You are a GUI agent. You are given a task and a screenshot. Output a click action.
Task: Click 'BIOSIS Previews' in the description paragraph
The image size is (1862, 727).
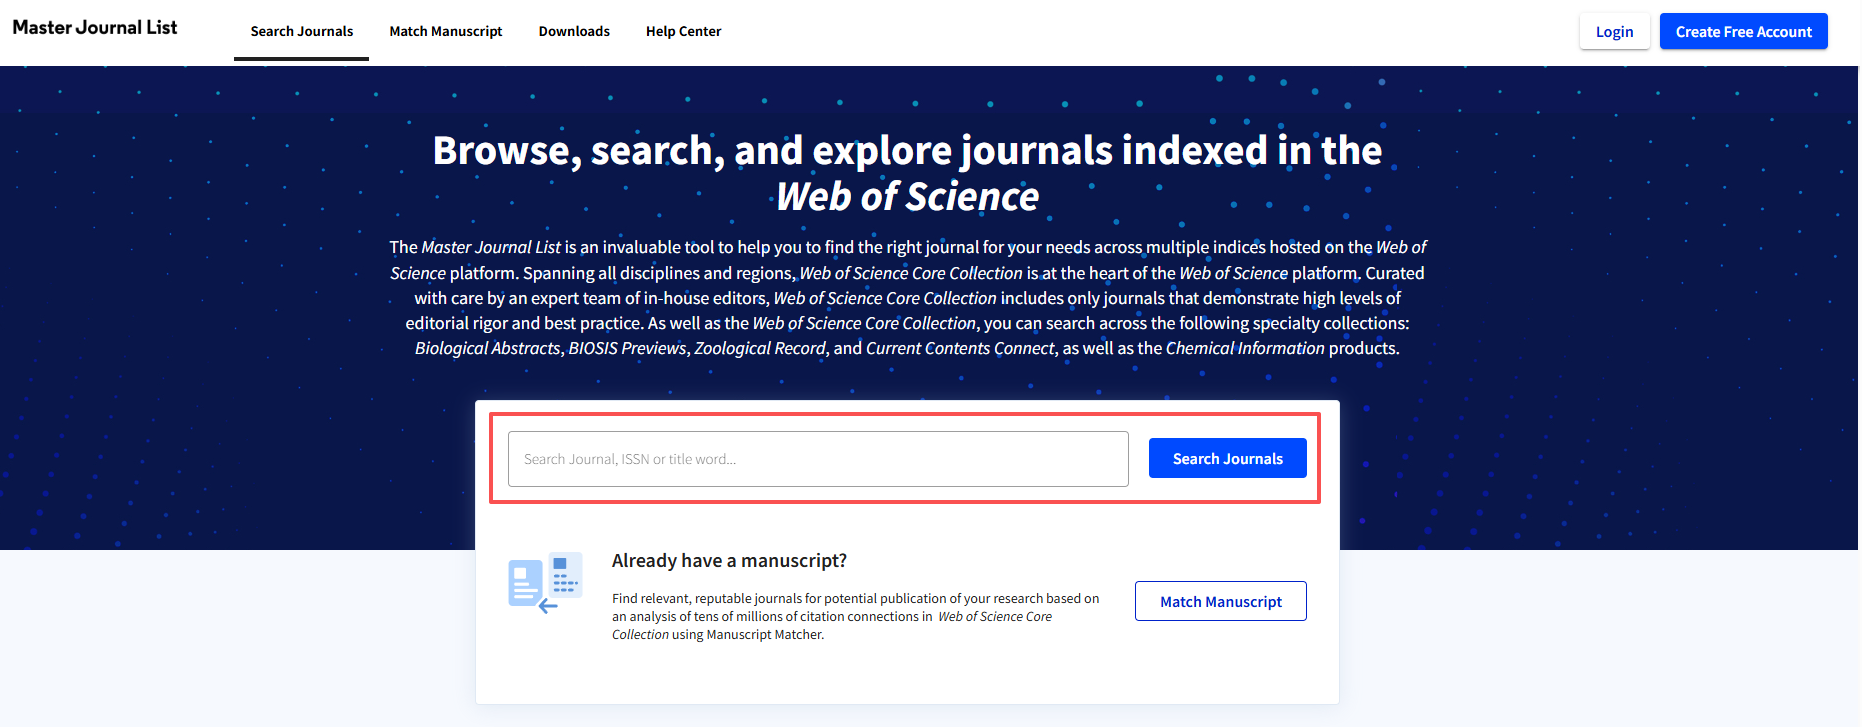[x=627, y=349]
